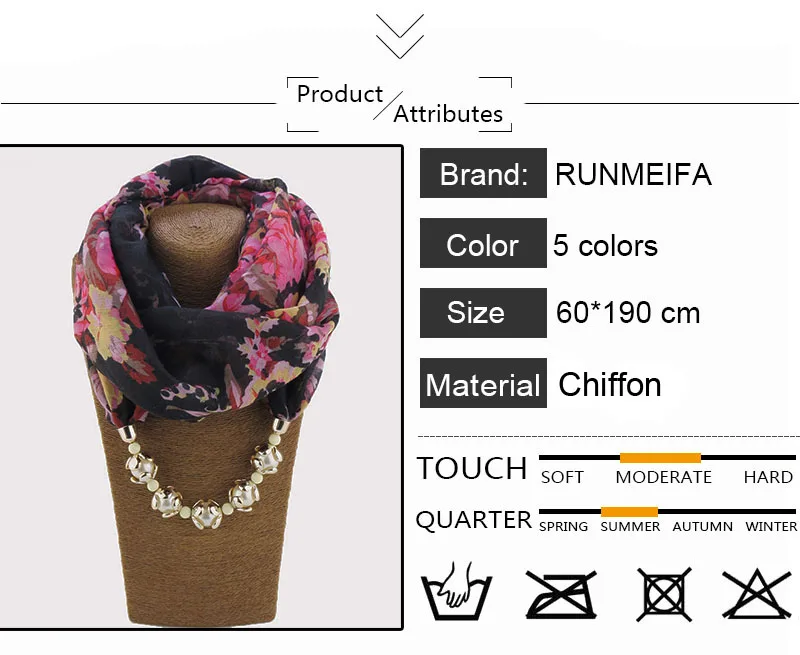This screenshot has width=800, height=655.
Task: Click the orange SUMMER quarter indicator bar
Action: [x=629, y=512]
